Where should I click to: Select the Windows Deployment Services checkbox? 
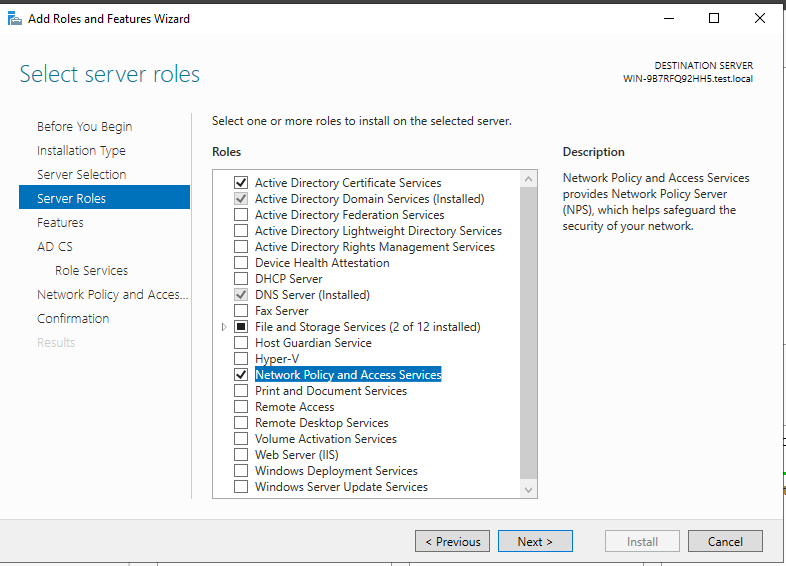[241, 471]
